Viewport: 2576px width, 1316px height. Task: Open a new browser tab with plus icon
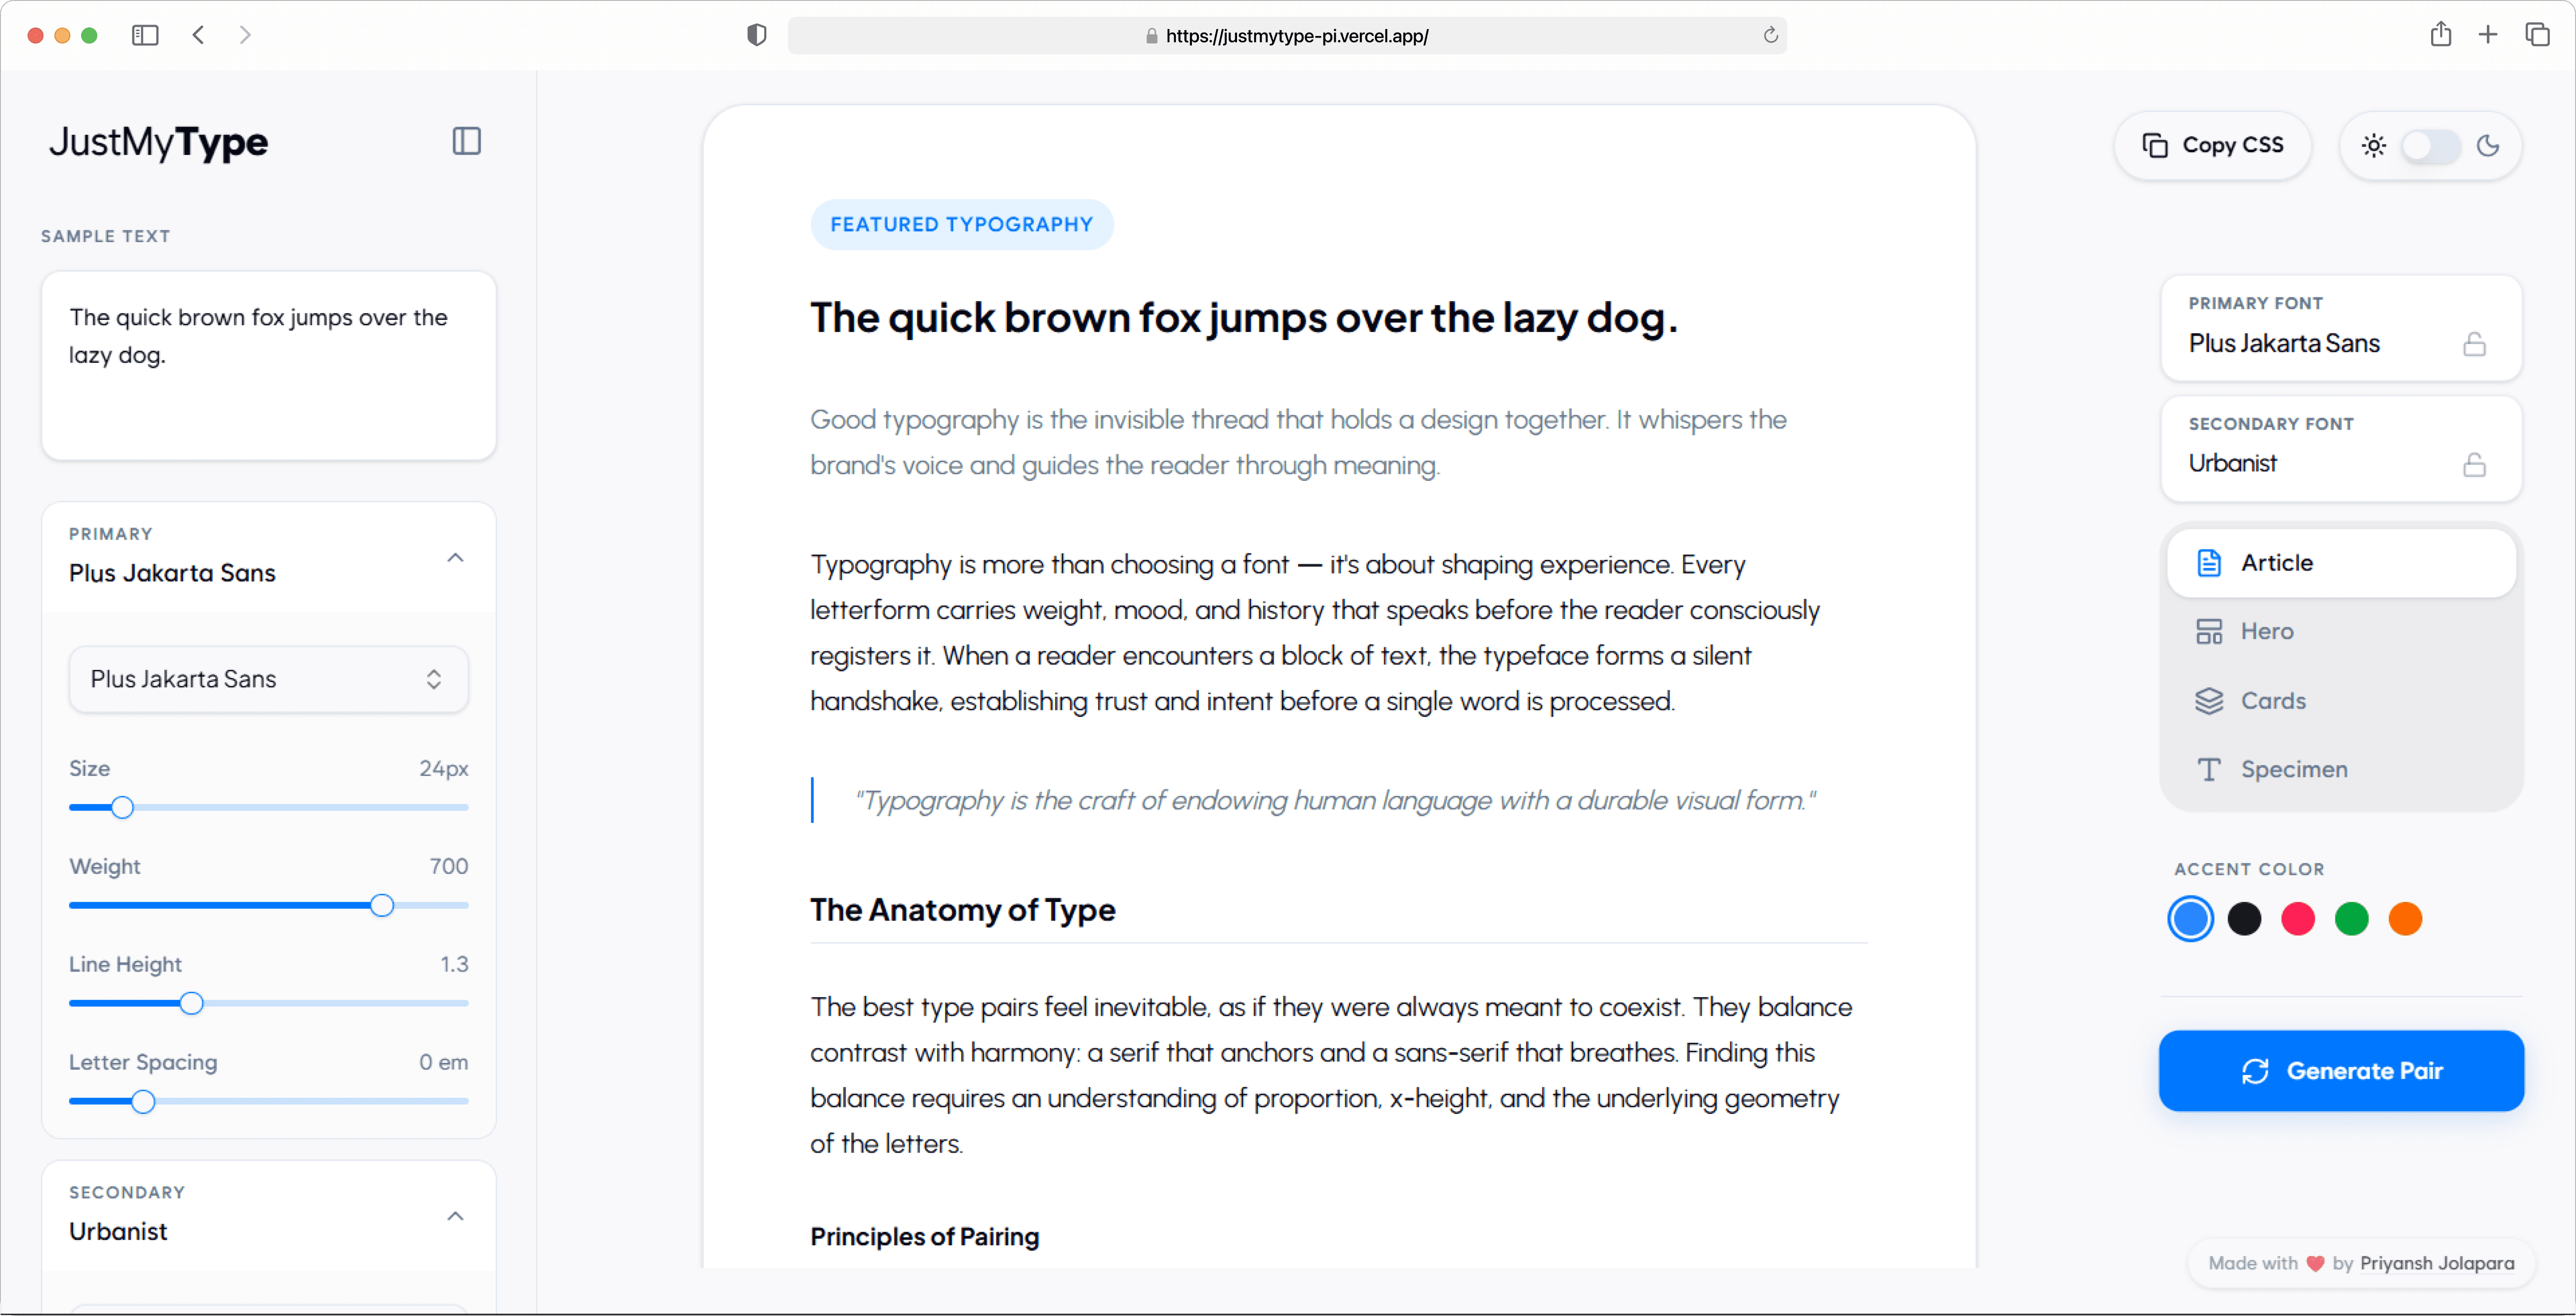click(2488, 35)
